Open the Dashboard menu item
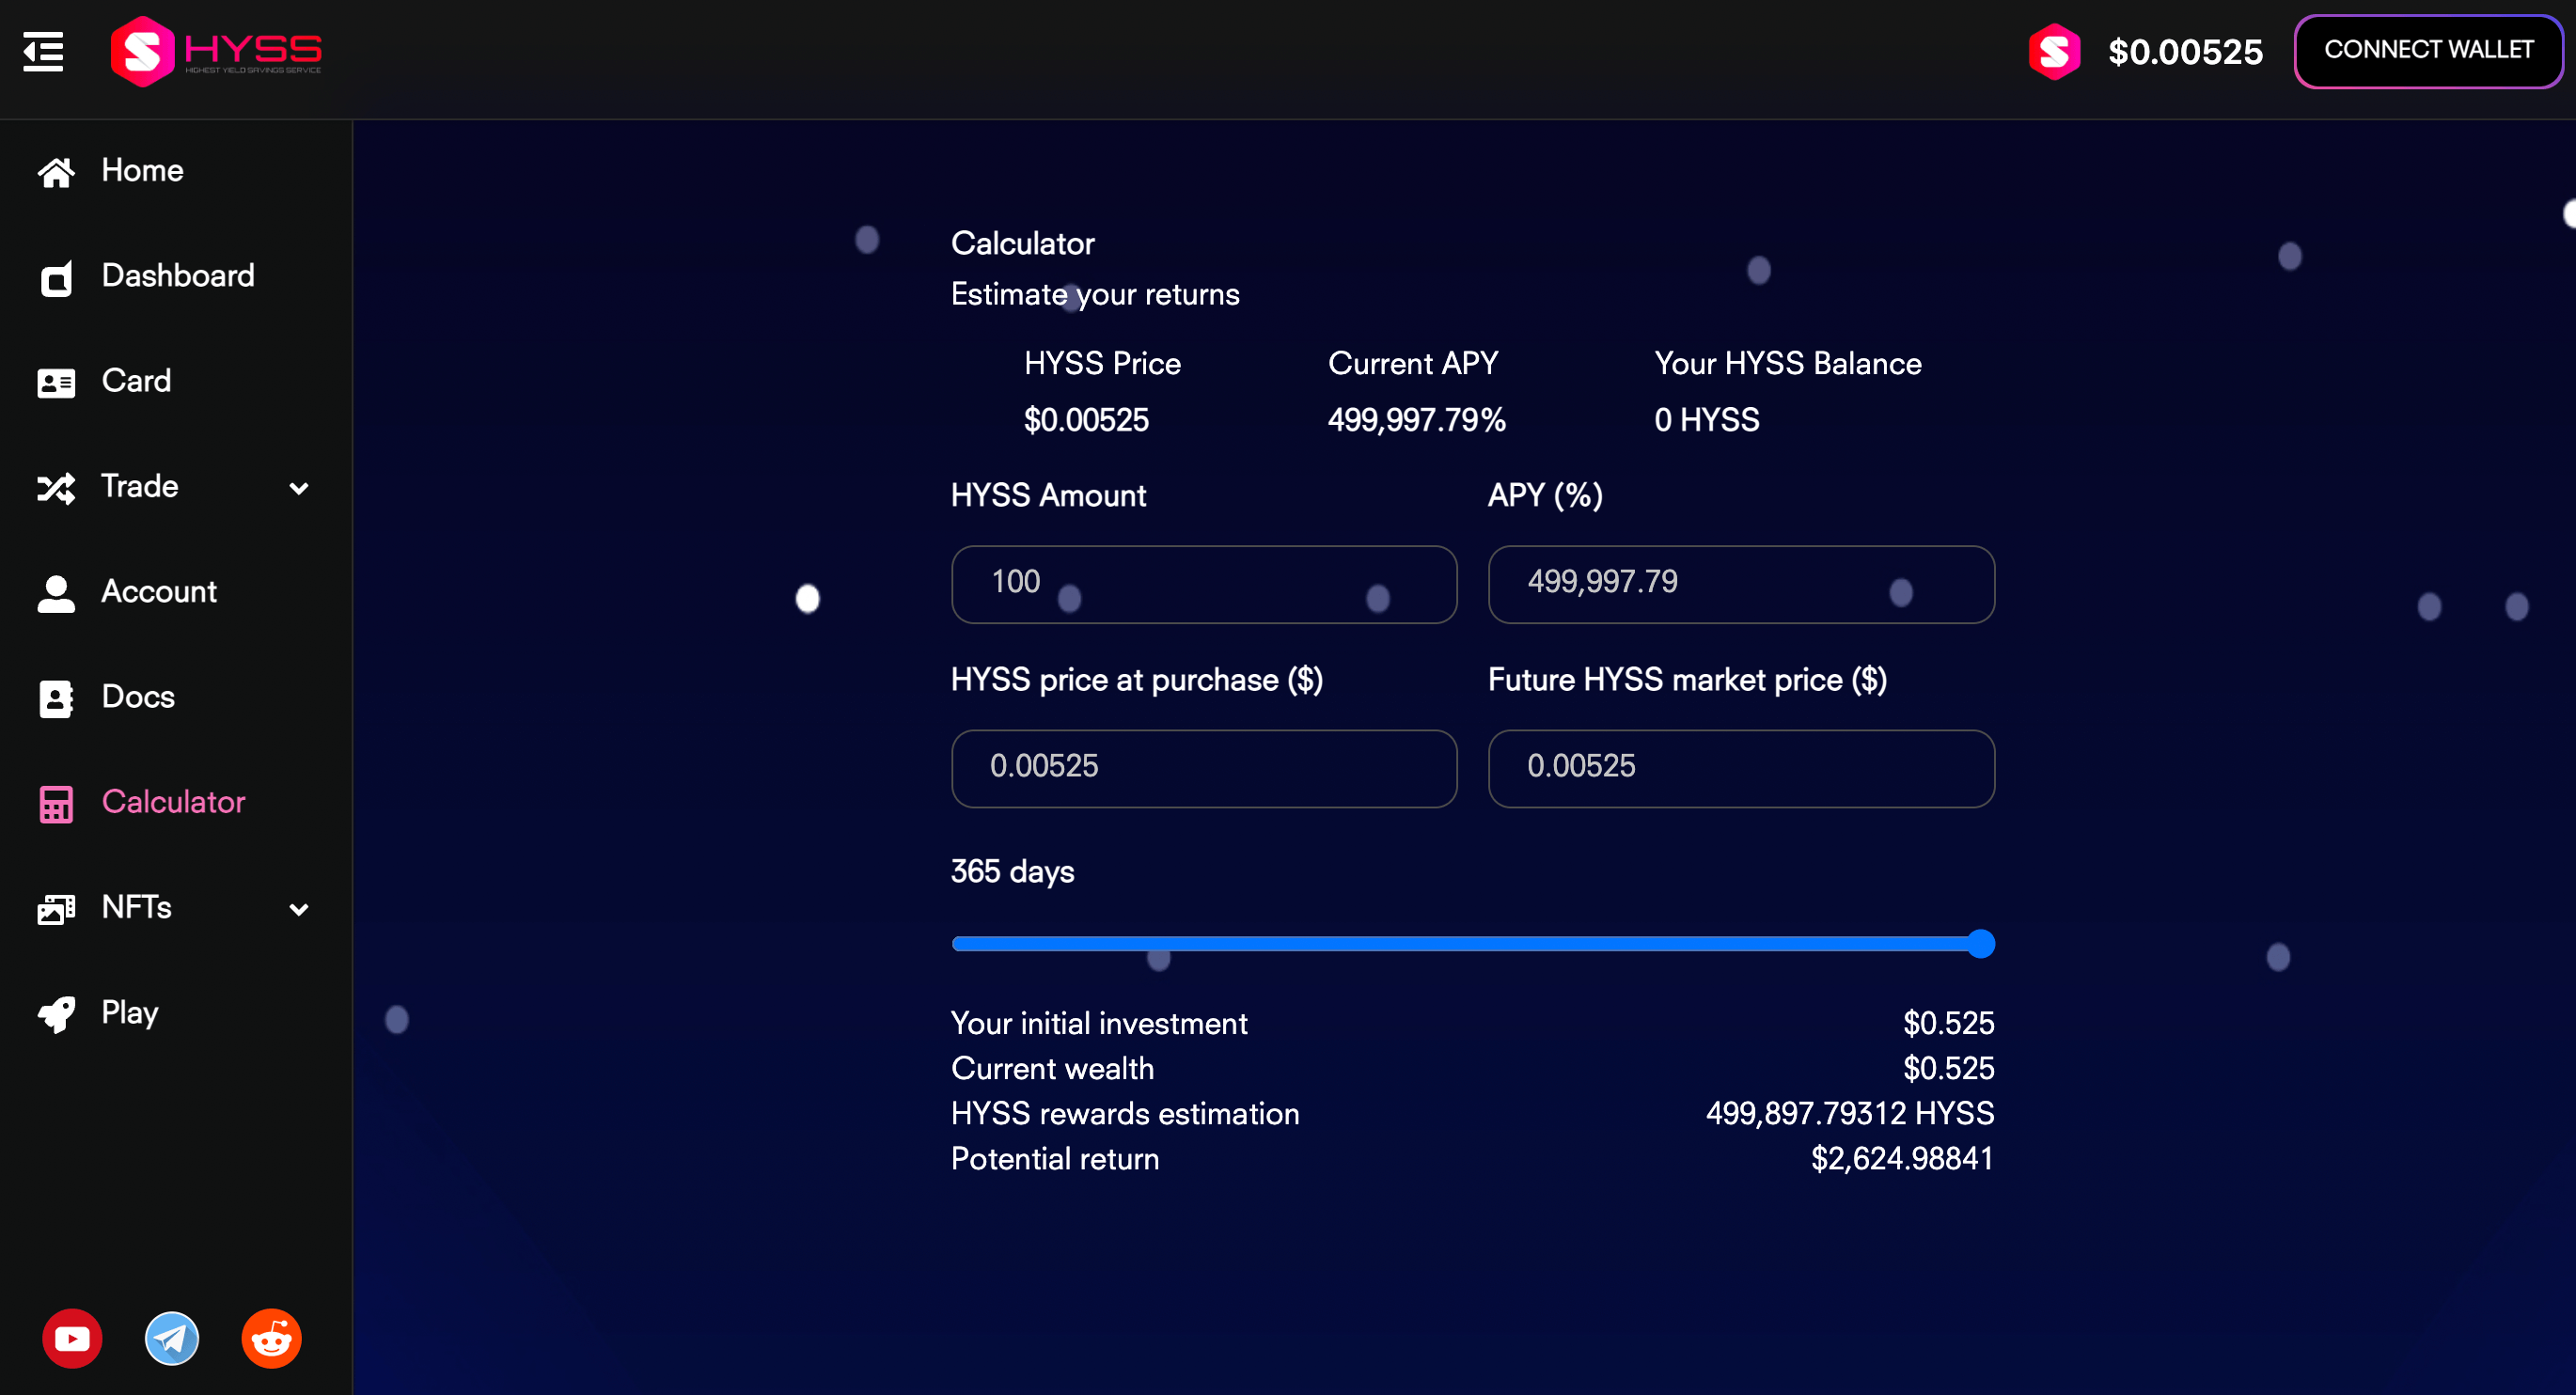2576x1395 pixels. [178, 276]
